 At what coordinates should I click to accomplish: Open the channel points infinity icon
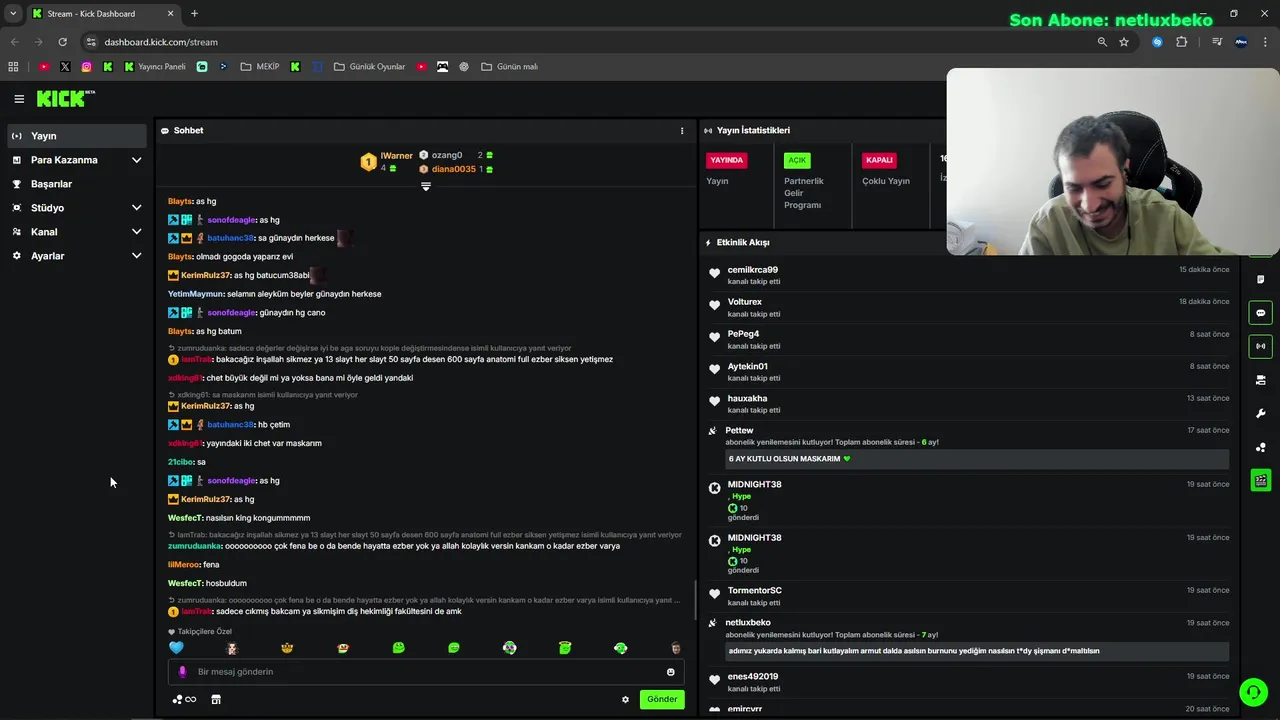click(184, 700)
